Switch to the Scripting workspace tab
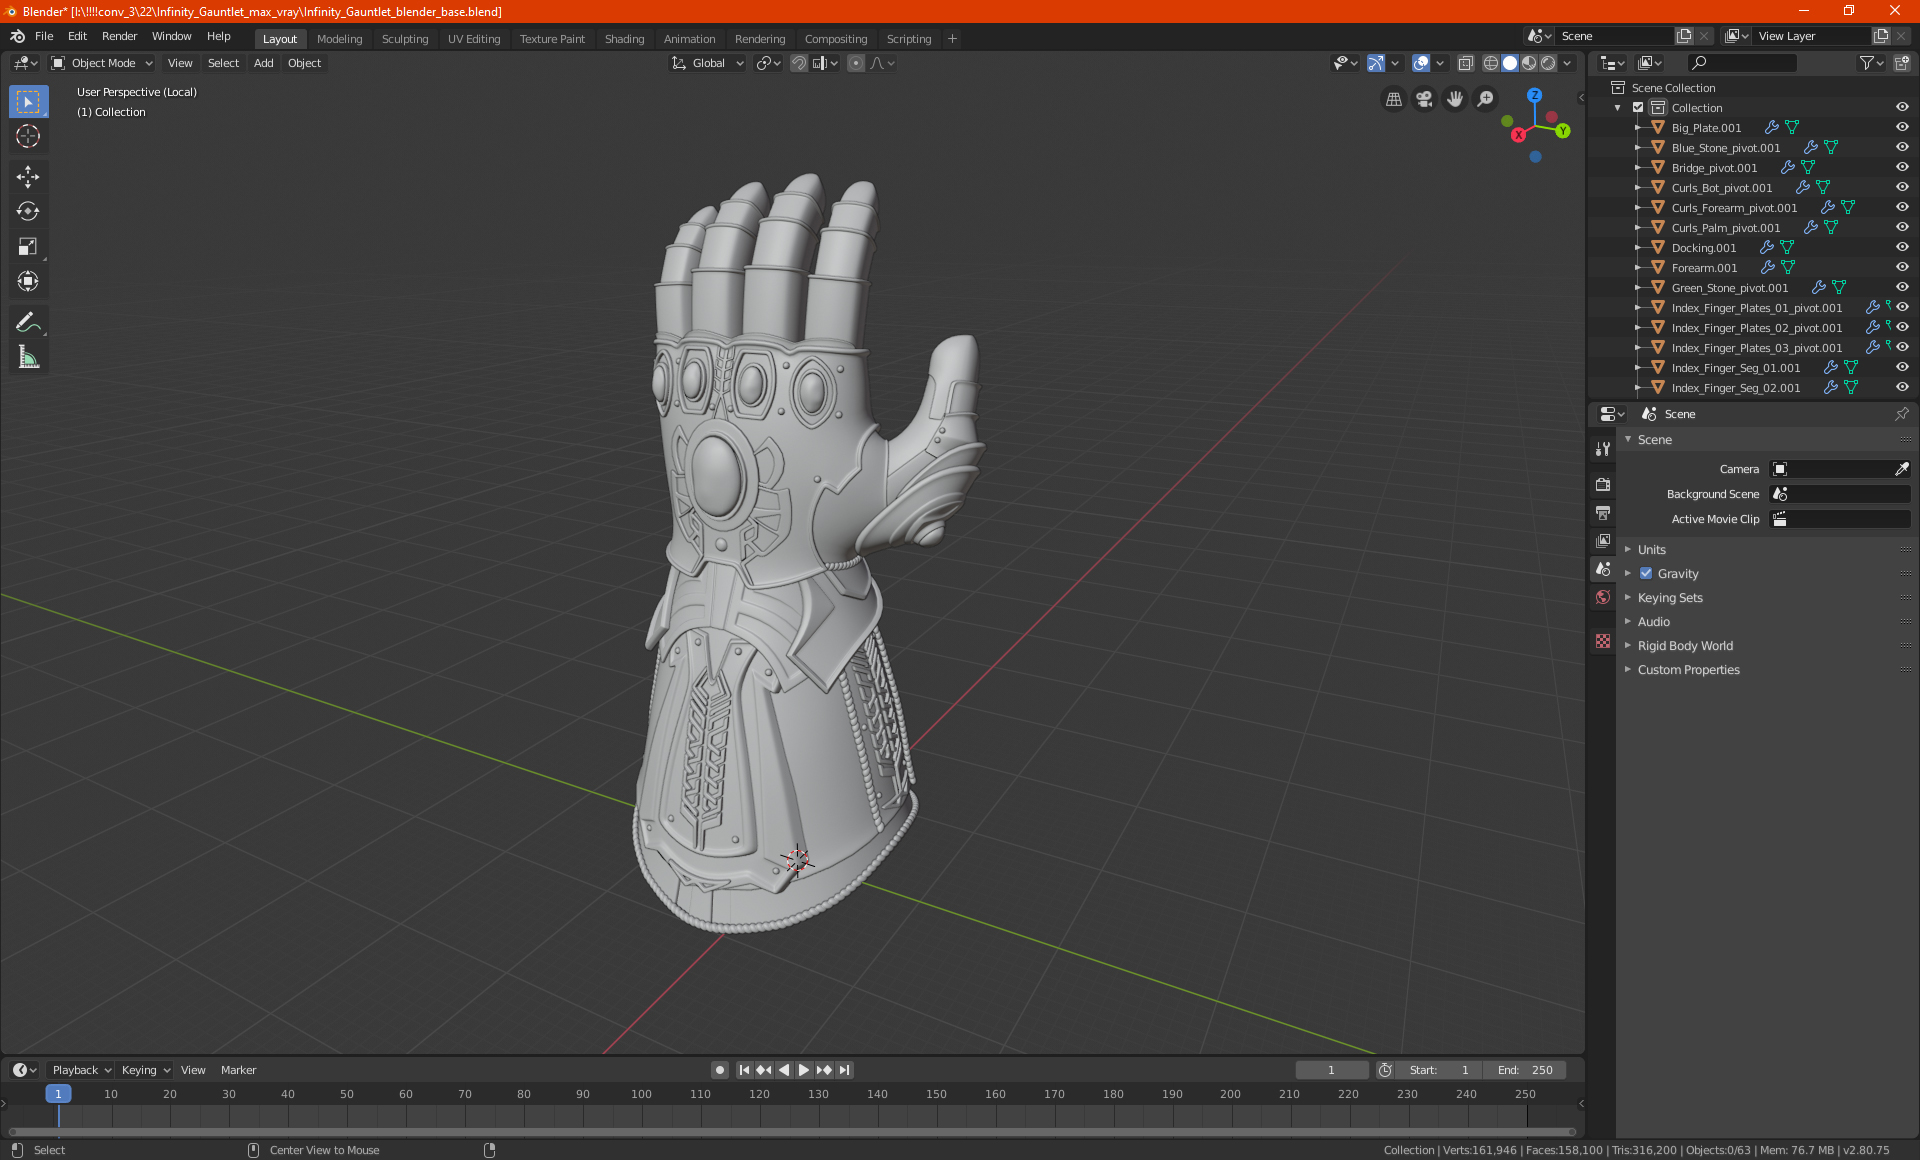 pos(908,39)
